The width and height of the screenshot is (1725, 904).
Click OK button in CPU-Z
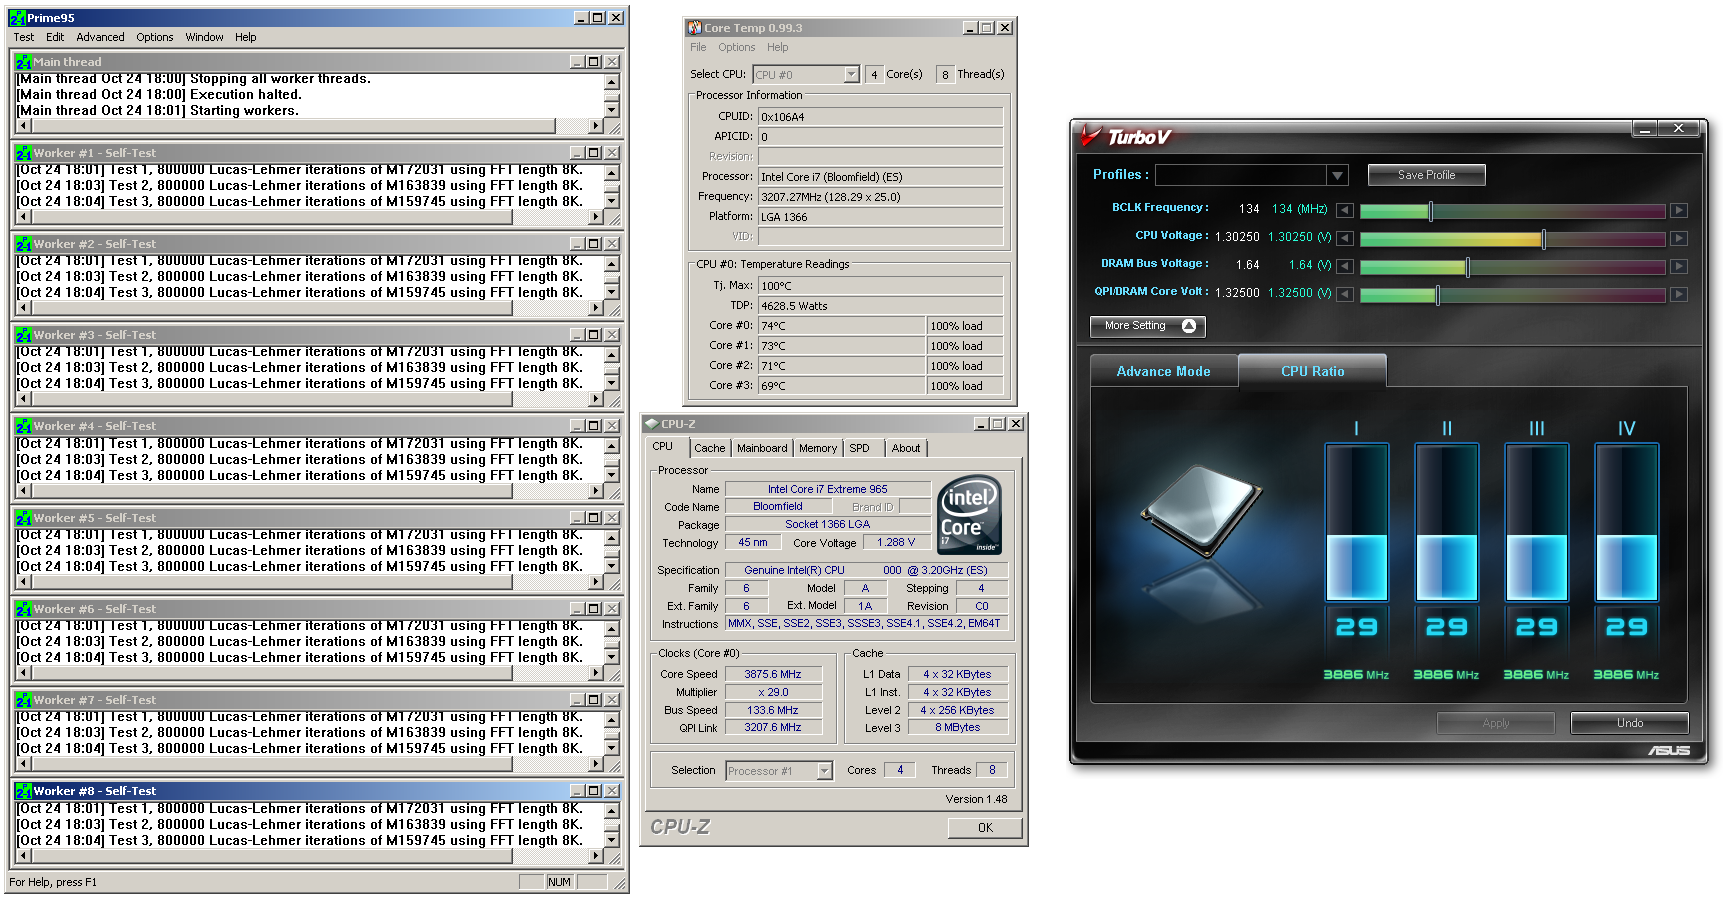tap(985, 827)
